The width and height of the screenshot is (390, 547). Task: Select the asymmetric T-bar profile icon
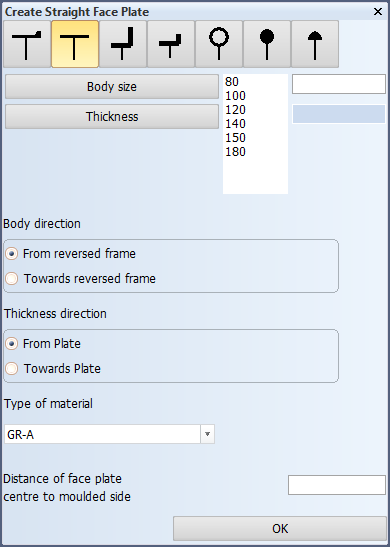pyautogui.click(x=27, y=44)
